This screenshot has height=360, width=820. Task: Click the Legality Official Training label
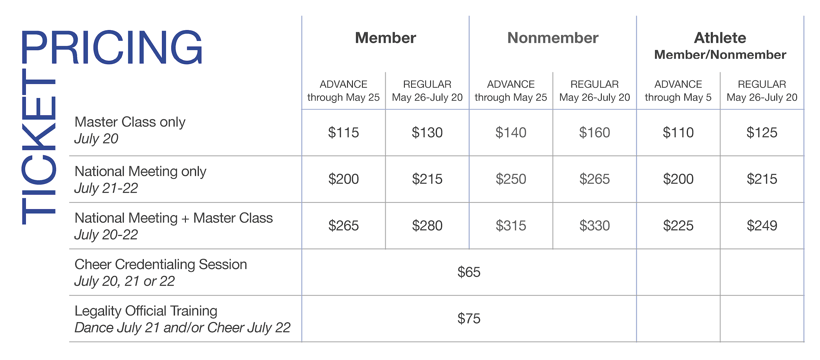(183, 319)
